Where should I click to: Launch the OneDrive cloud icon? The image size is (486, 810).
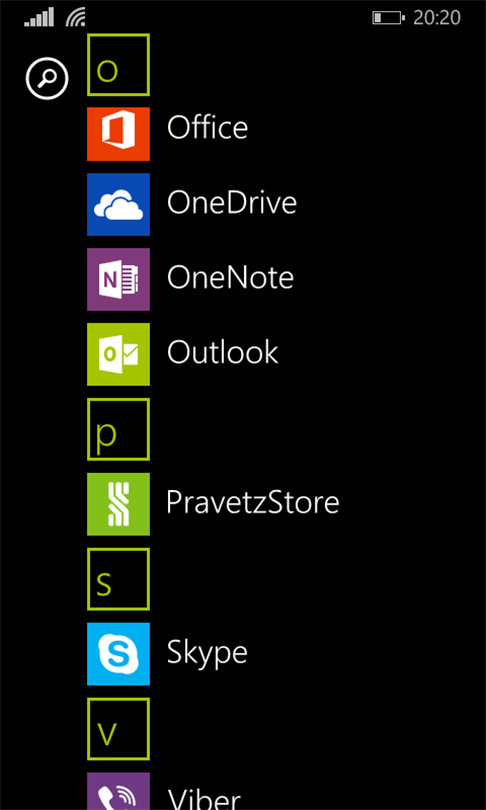118,205
